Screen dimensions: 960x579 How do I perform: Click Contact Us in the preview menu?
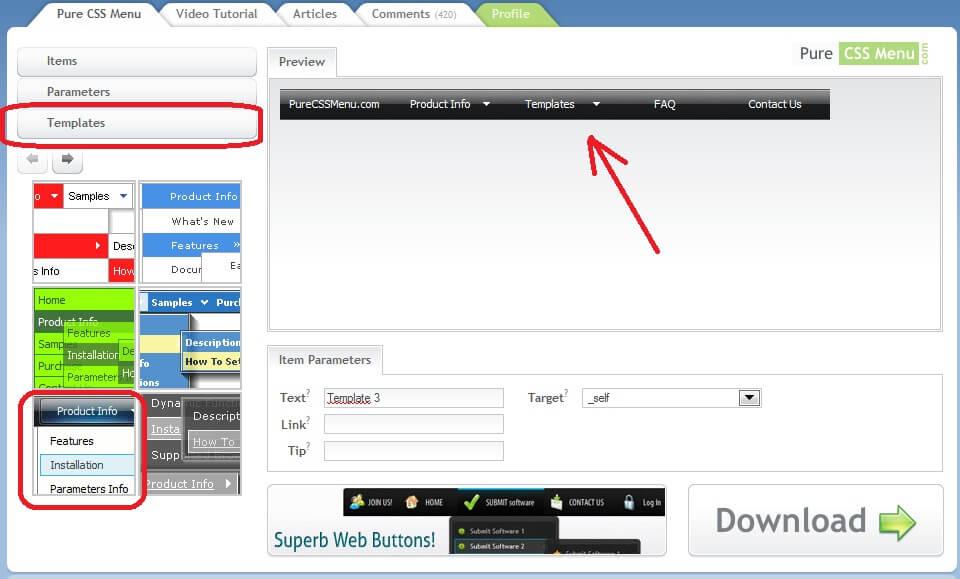[774, 104]
